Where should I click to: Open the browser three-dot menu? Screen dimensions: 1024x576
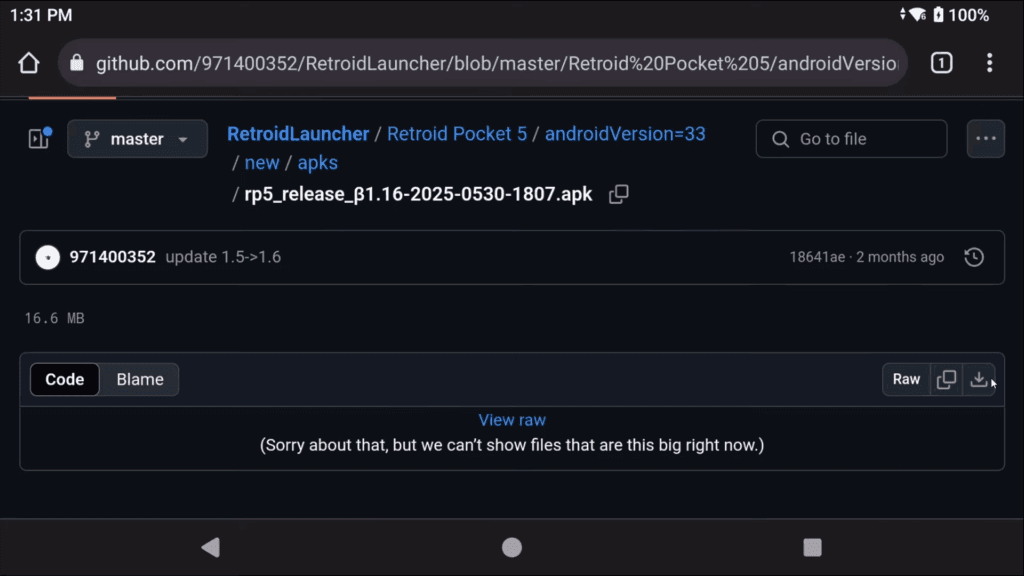(x=989, y=63)
